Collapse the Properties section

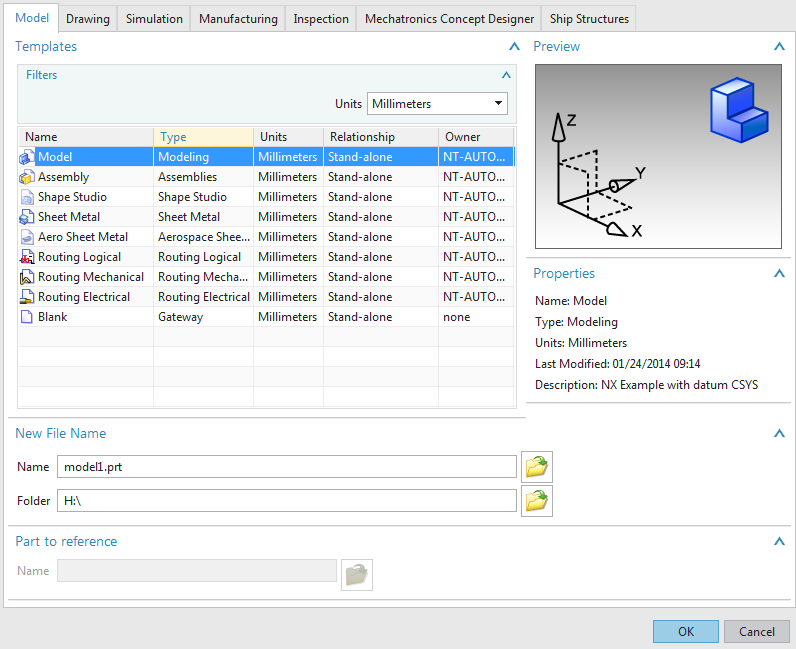[x=779, y=274]
